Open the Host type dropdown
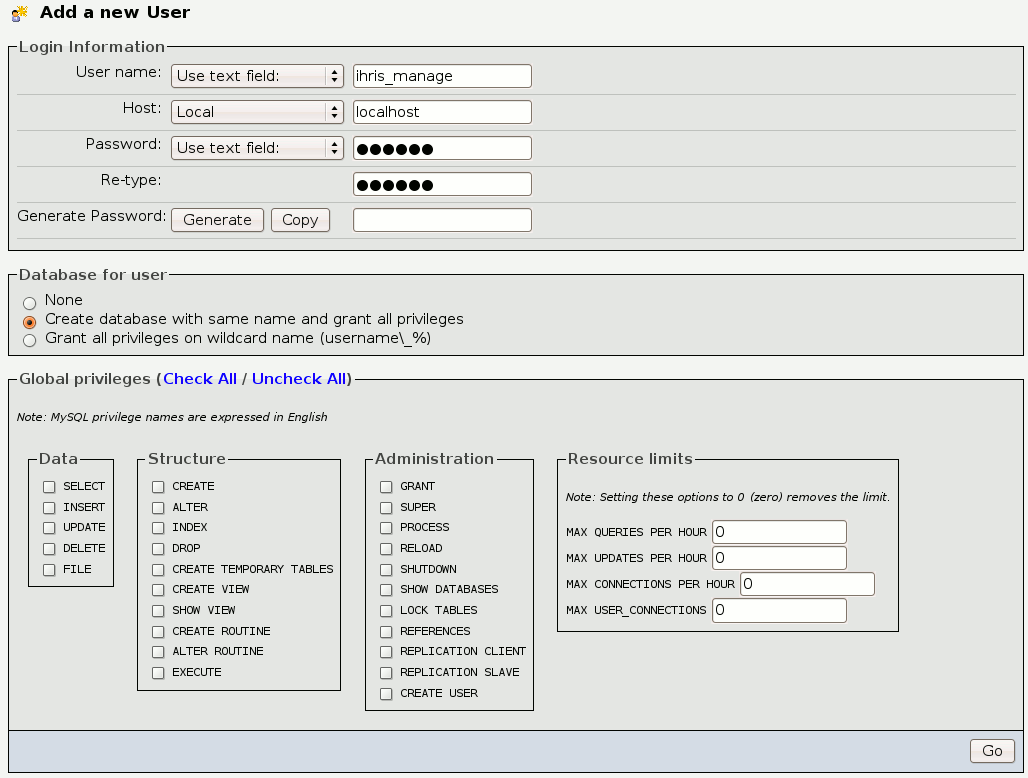Image resolution: width=1028 pixels, height=778 pixels. [x=257, y=112]
